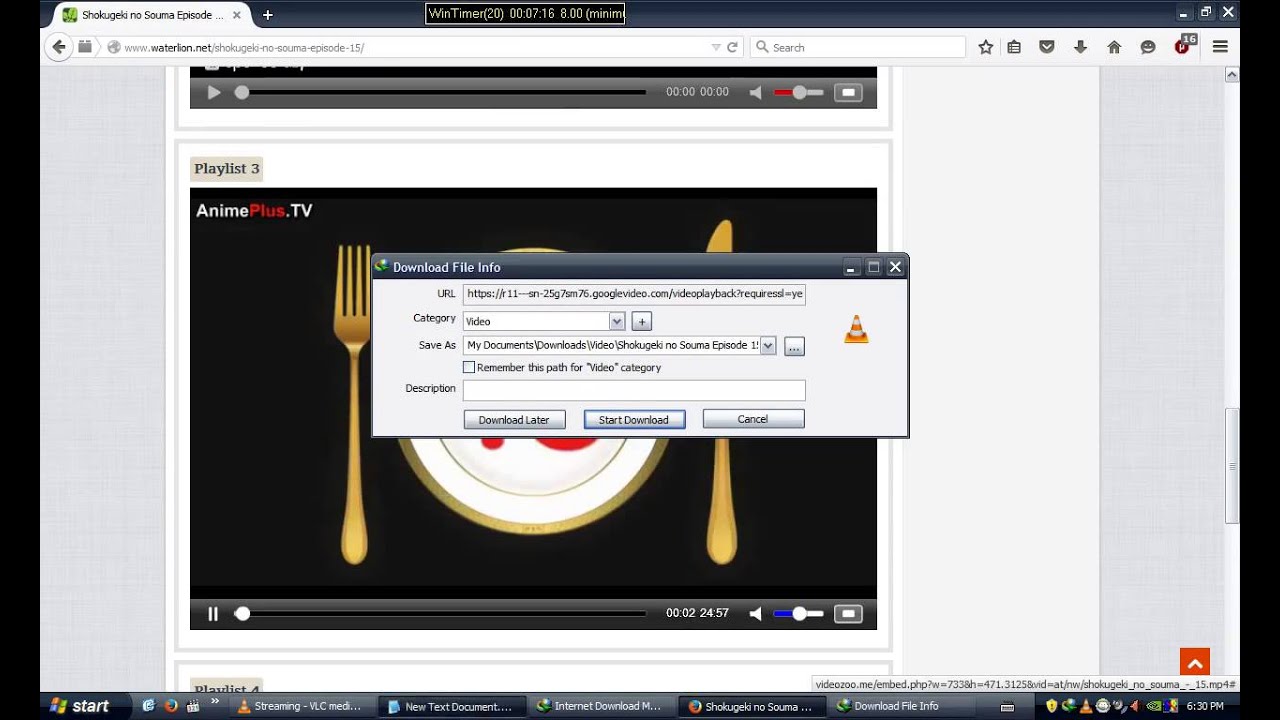Click the AnimePlus.TV logo in video
The height and width of the screenshot is (720, 1280).
pyautogui.click(x=254, y=210)
